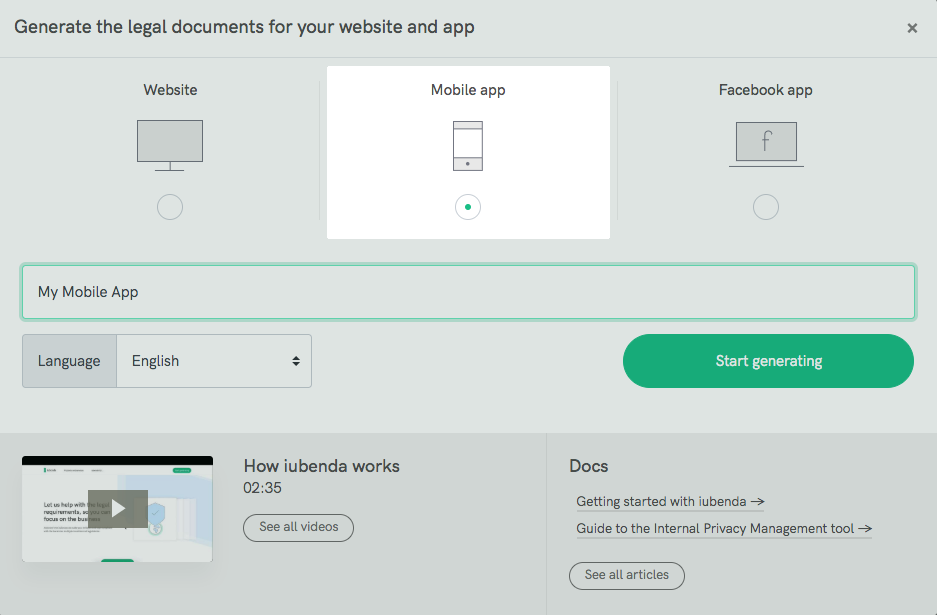Click the Mobile app phone icon

point(467,143)
